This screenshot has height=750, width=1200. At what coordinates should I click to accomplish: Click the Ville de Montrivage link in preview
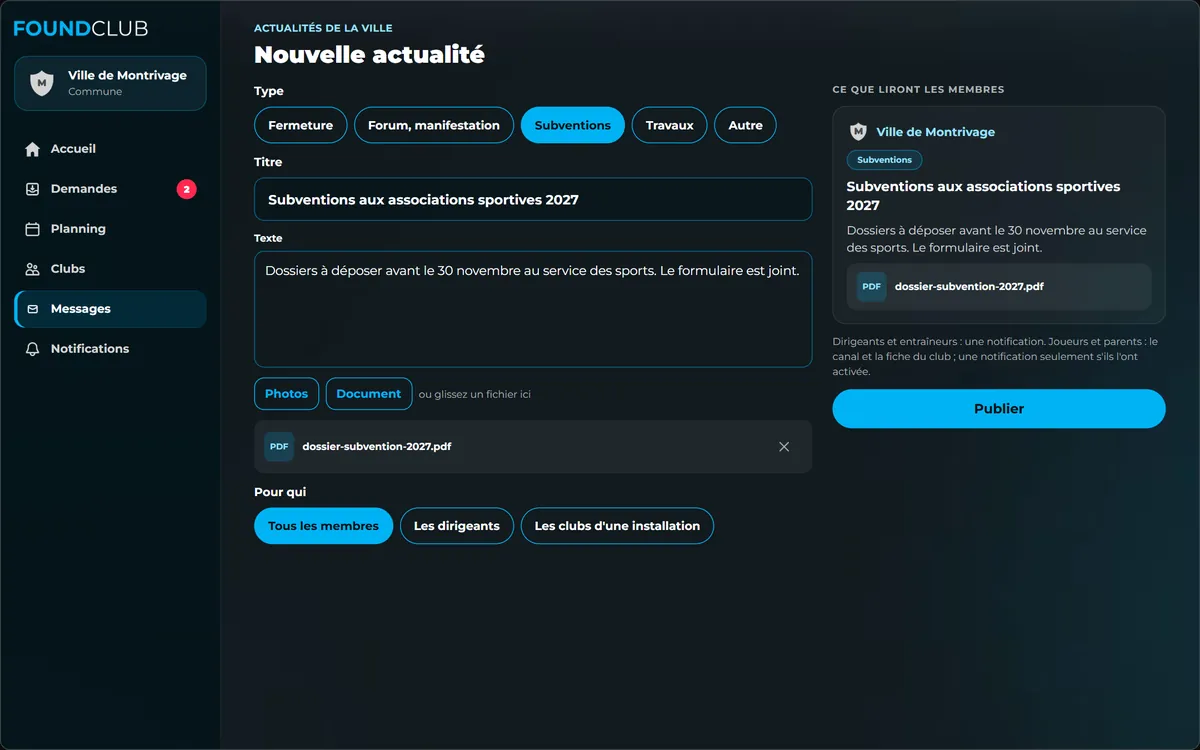[935, 132]
